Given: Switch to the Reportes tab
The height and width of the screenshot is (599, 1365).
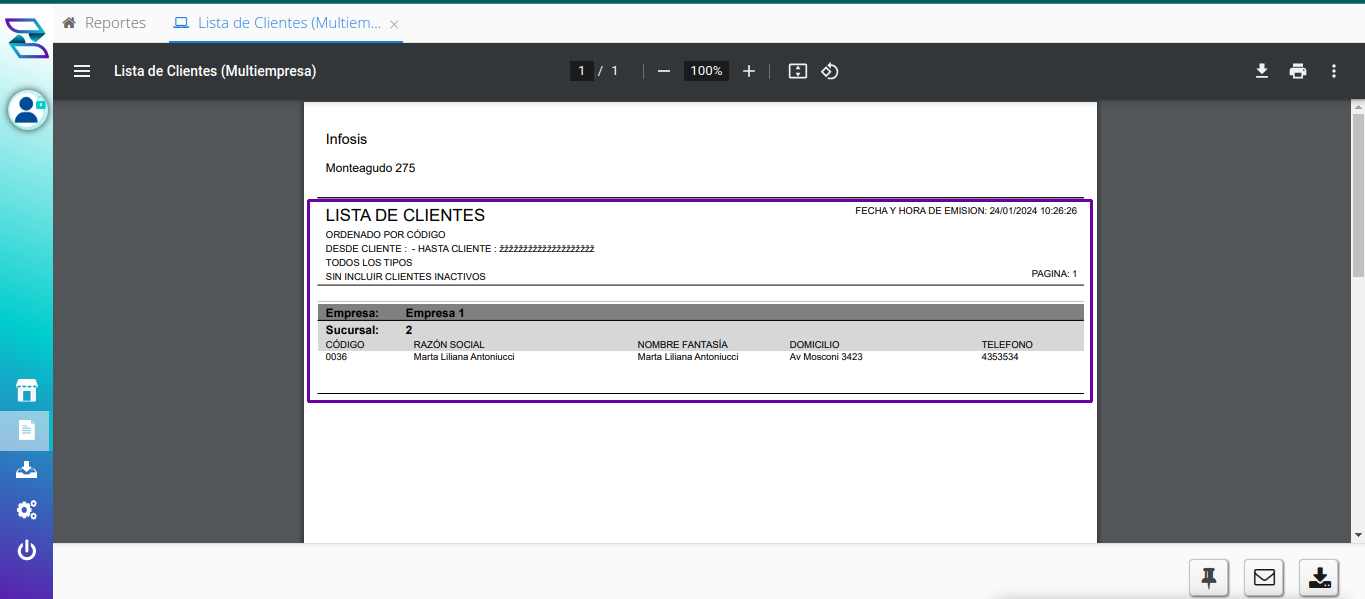Looking at the screenshot, I should coord(104,22).
